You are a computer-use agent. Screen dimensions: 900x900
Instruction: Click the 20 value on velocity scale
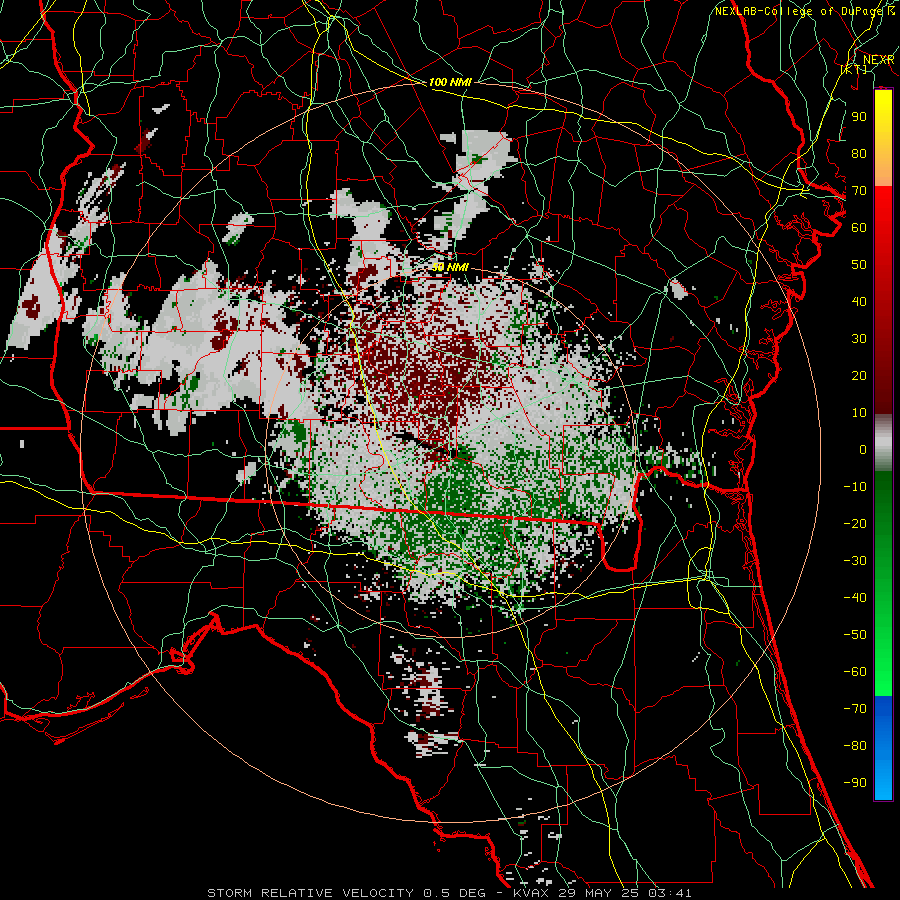point(859,375)
